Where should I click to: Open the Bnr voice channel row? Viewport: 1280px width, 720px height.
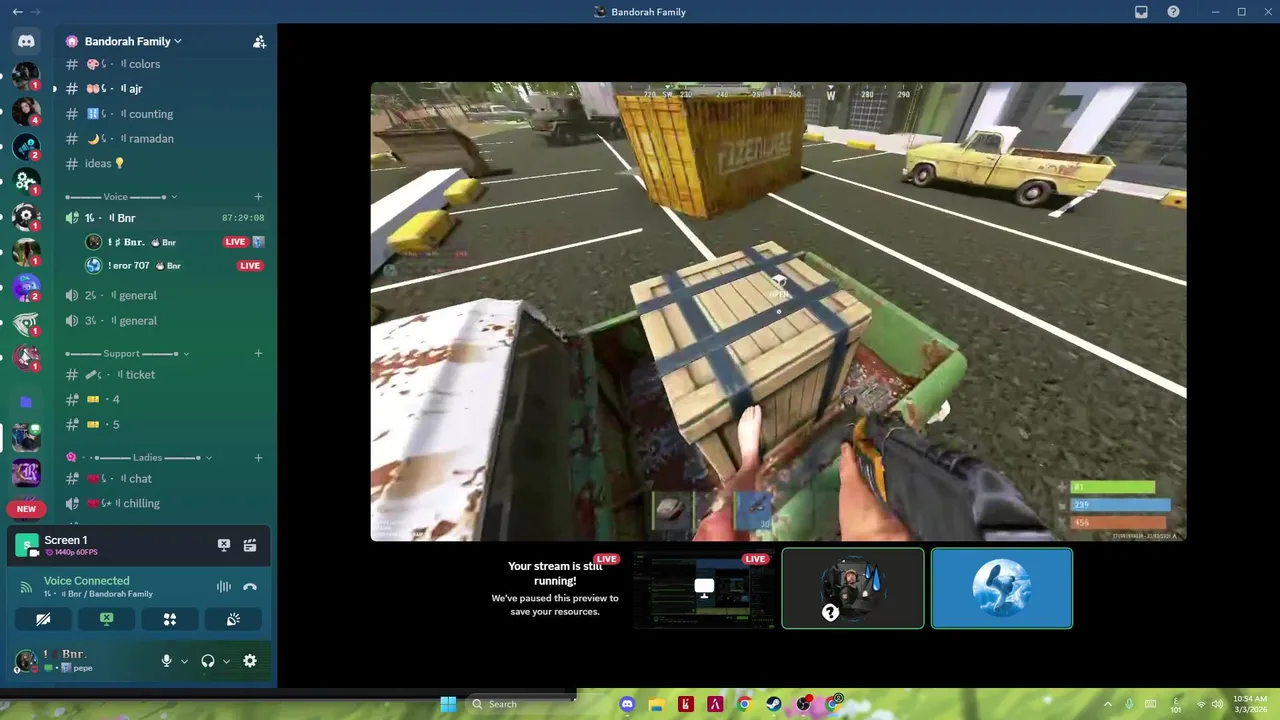(165, 218)
